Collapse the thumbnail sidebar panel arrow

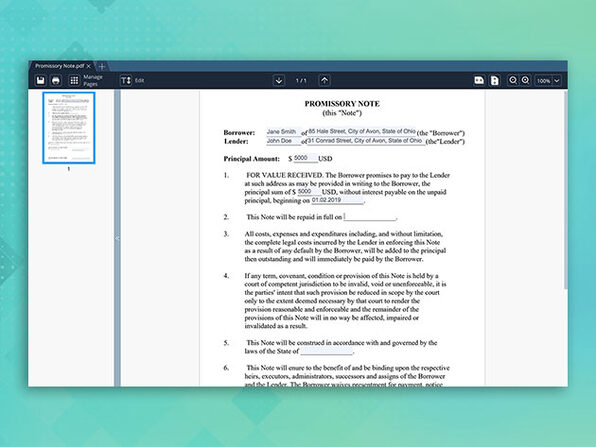(117, 238)
